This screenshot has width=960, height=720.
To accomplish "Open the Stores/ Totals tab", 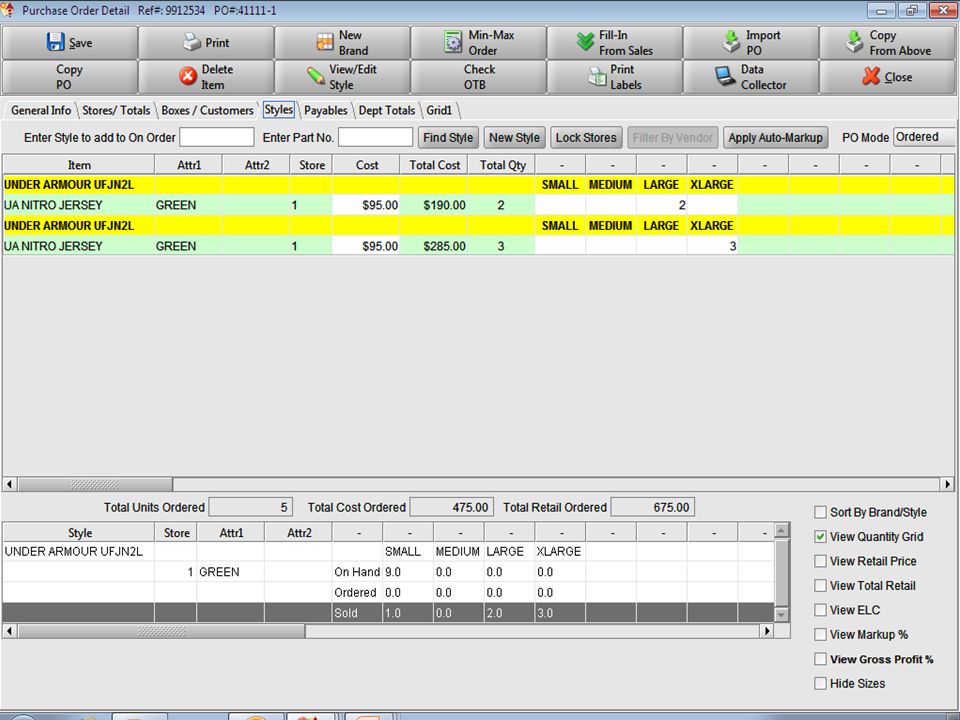I will click(116, 110).
